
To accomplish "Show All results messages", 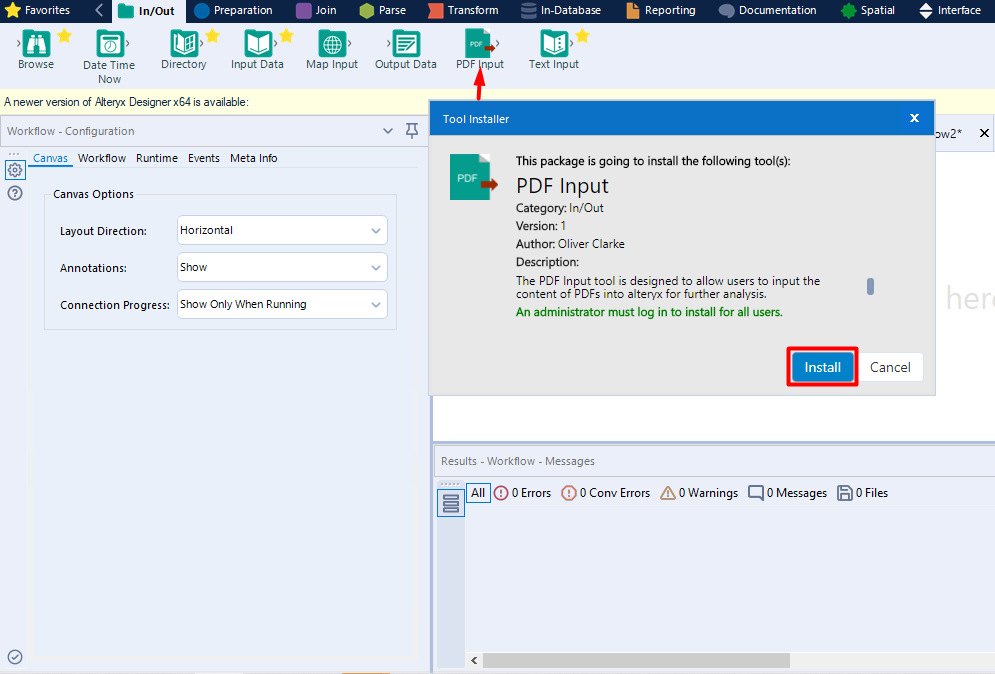I will [x=478, y=492].
